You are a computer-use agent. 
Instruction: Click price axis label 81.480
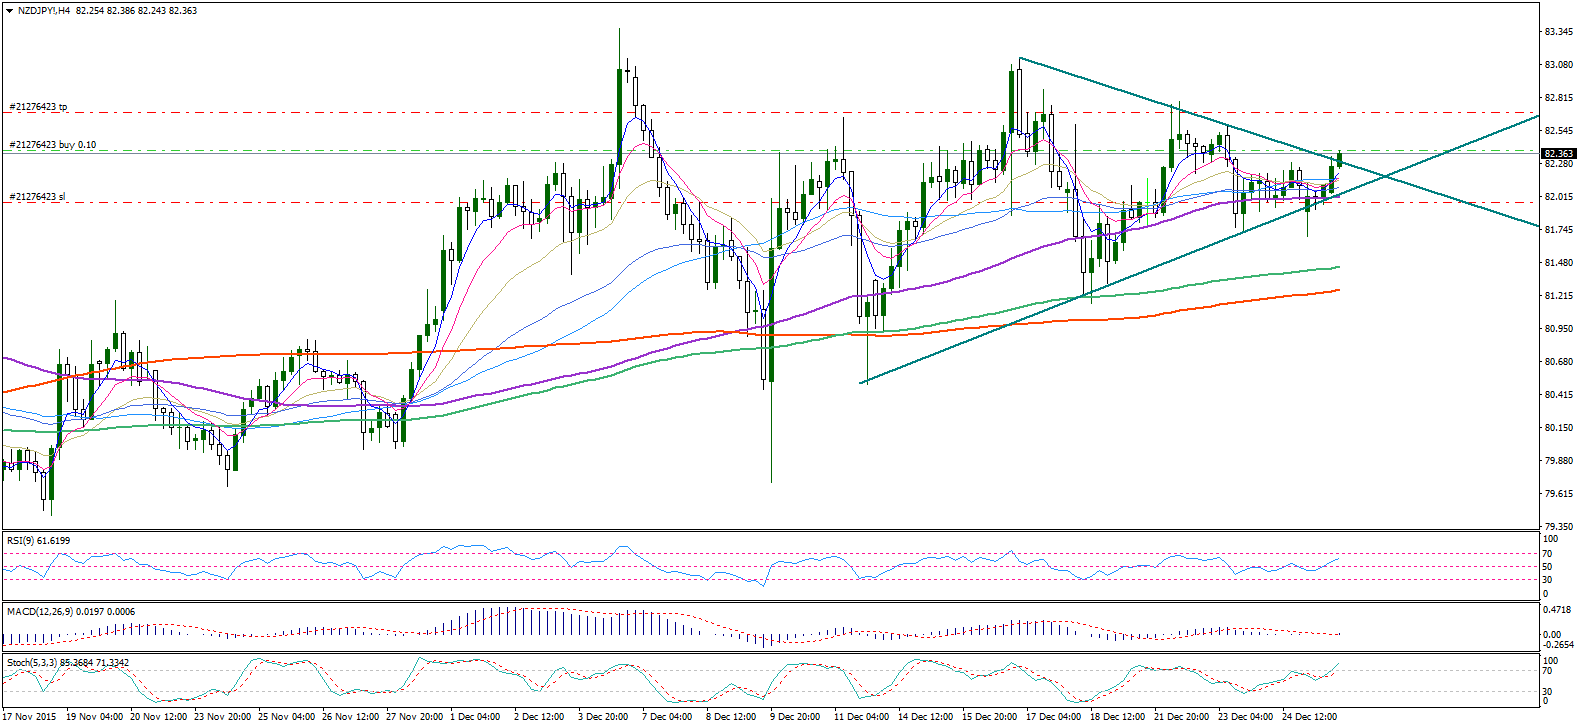(x=1557, y=263)
